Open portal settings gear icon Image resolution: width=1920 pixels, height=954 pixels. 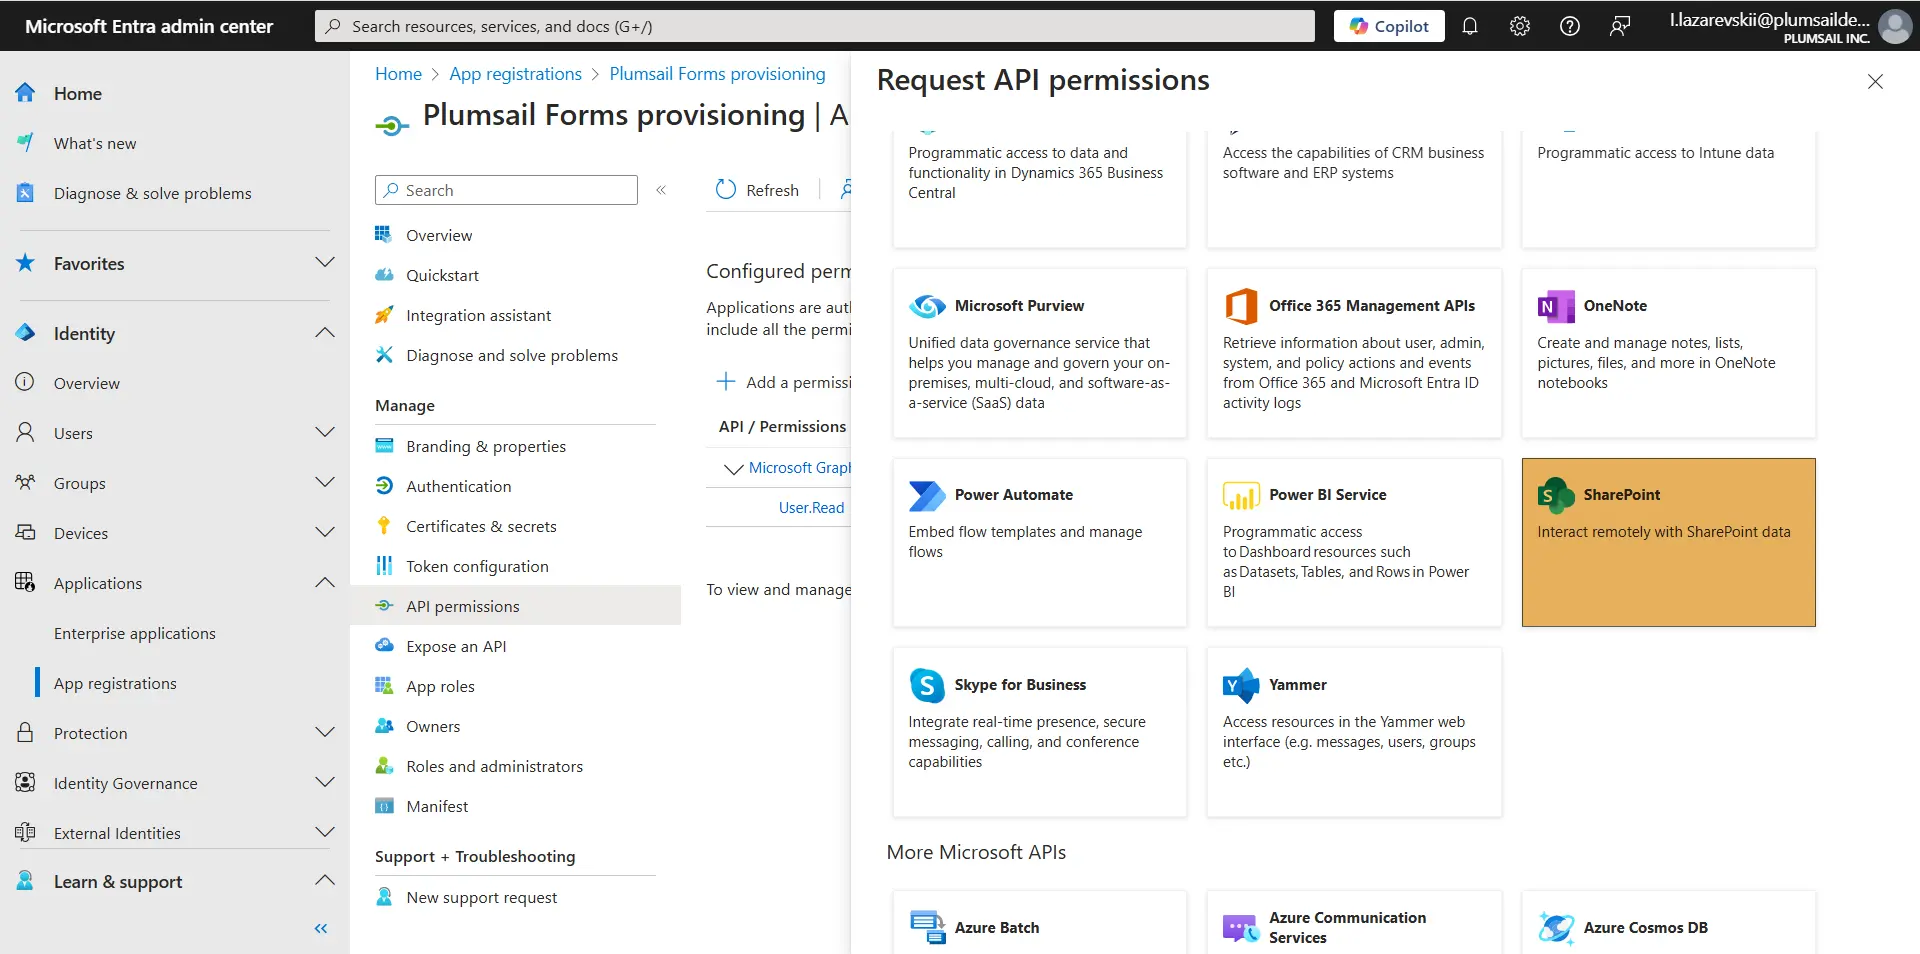coord(1519,26)
